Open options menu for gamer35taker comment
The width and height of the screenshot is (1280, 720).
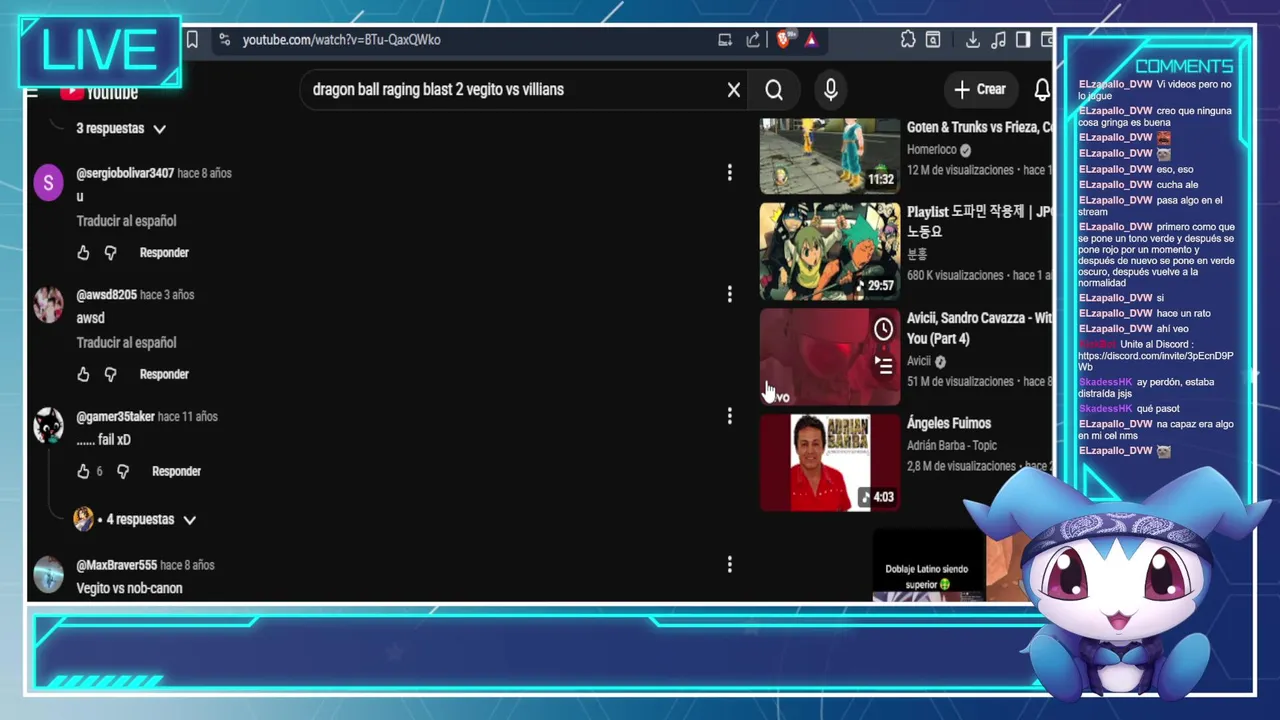tap(730, 416)
